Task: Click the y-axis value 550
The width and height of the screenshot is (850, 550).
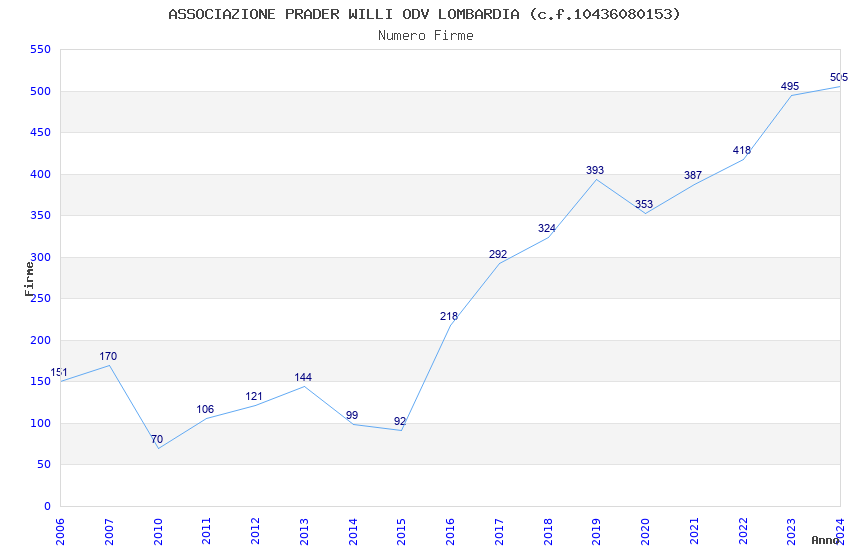Action: pos(40,49)
